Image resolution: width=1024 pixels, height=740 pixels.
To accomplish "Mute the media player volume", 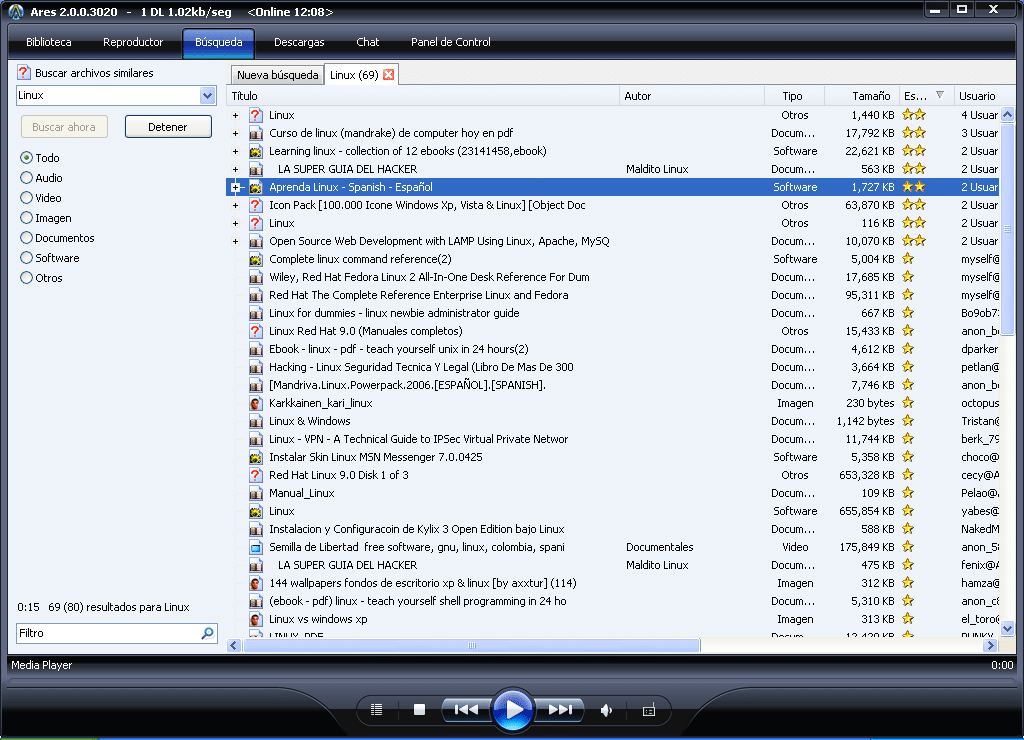I will [x=605, y=710].
